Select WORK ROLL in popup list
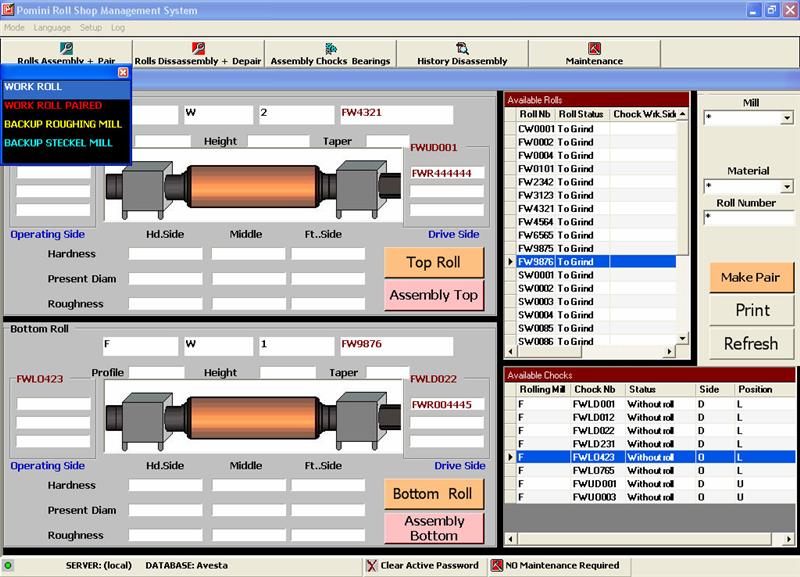Image resolution: width=800 pixels, height=577 pixels. (66, 87)
